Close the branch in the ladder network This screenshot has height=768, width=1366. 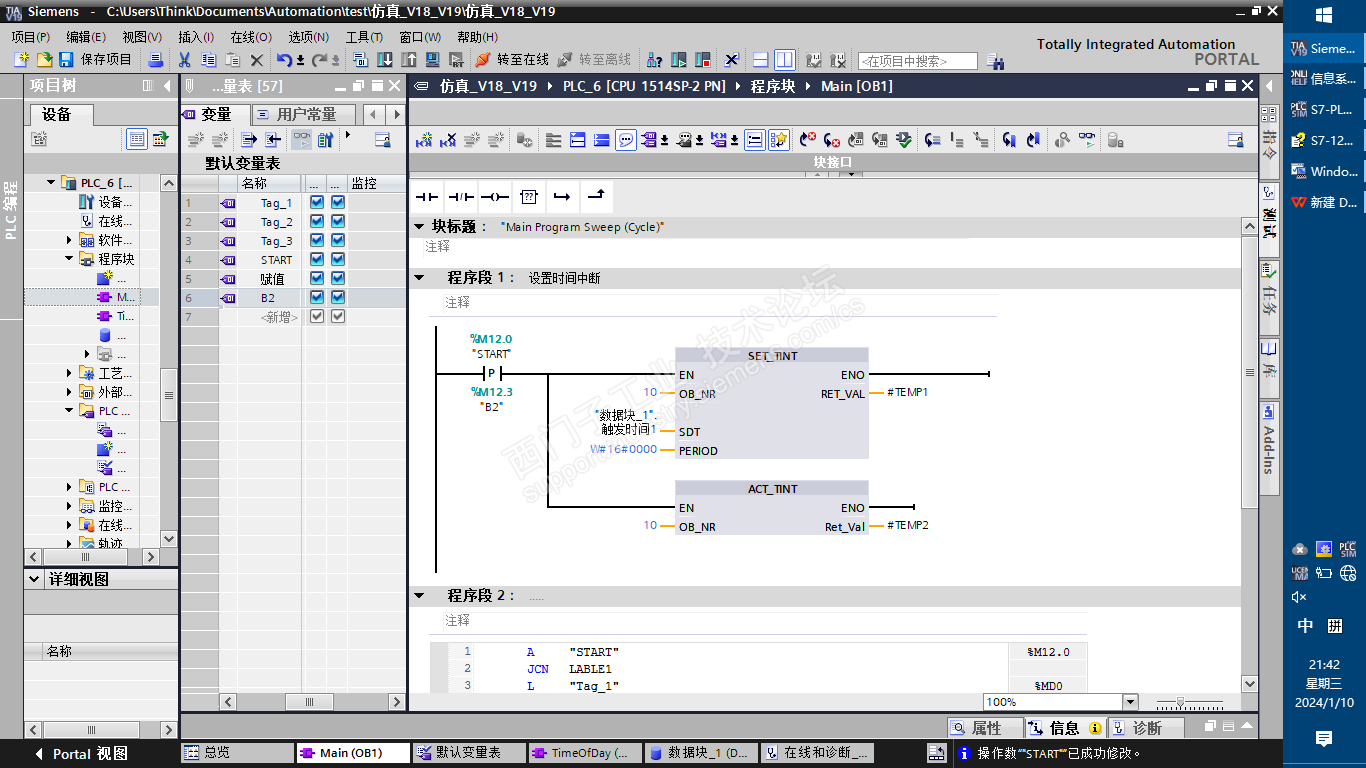pos(595,196)
